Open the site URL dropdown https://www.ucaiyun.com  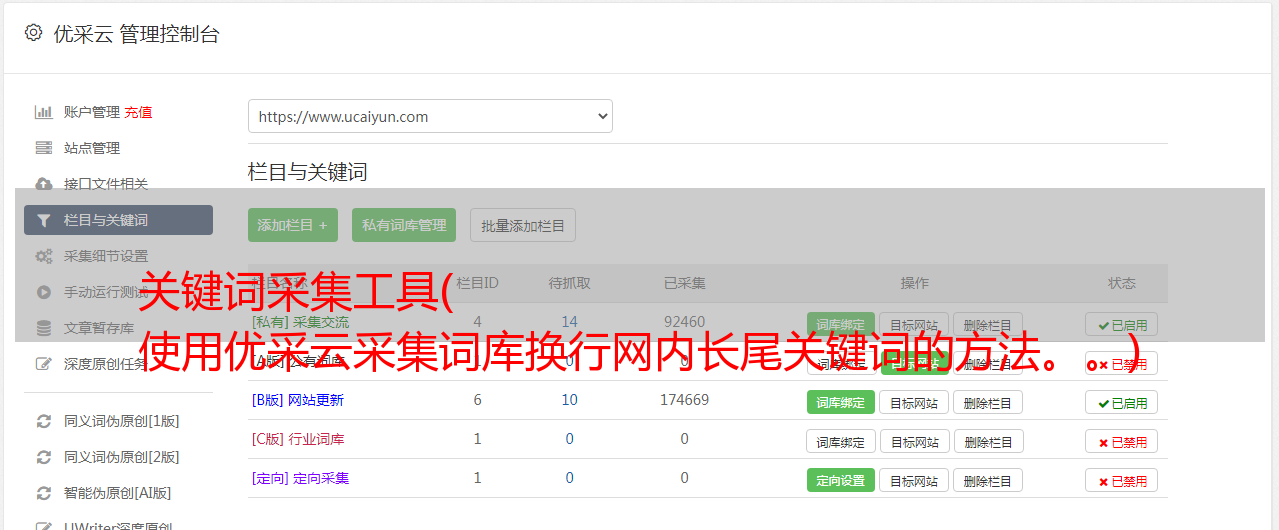coord(430,116)
